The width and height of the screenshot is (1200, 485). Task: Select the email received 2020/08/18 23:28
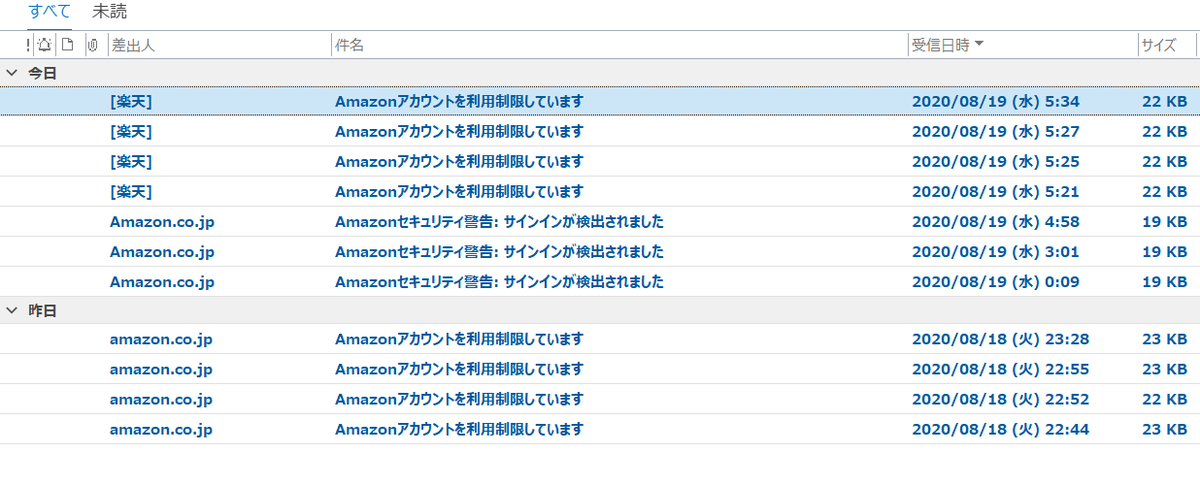coord(600,339)
